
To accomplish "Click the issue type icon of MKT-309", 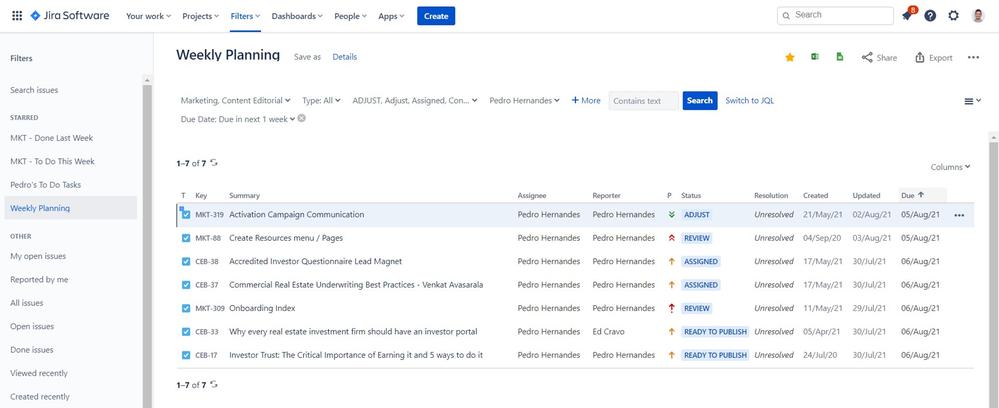I will point(185,308).
